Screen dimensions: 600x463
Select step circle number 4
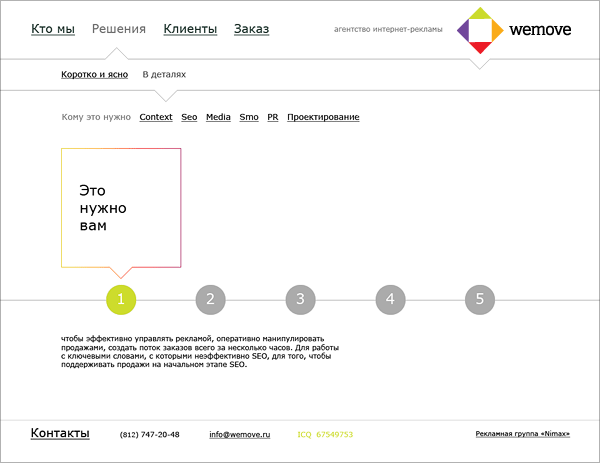tap(390, 299)
